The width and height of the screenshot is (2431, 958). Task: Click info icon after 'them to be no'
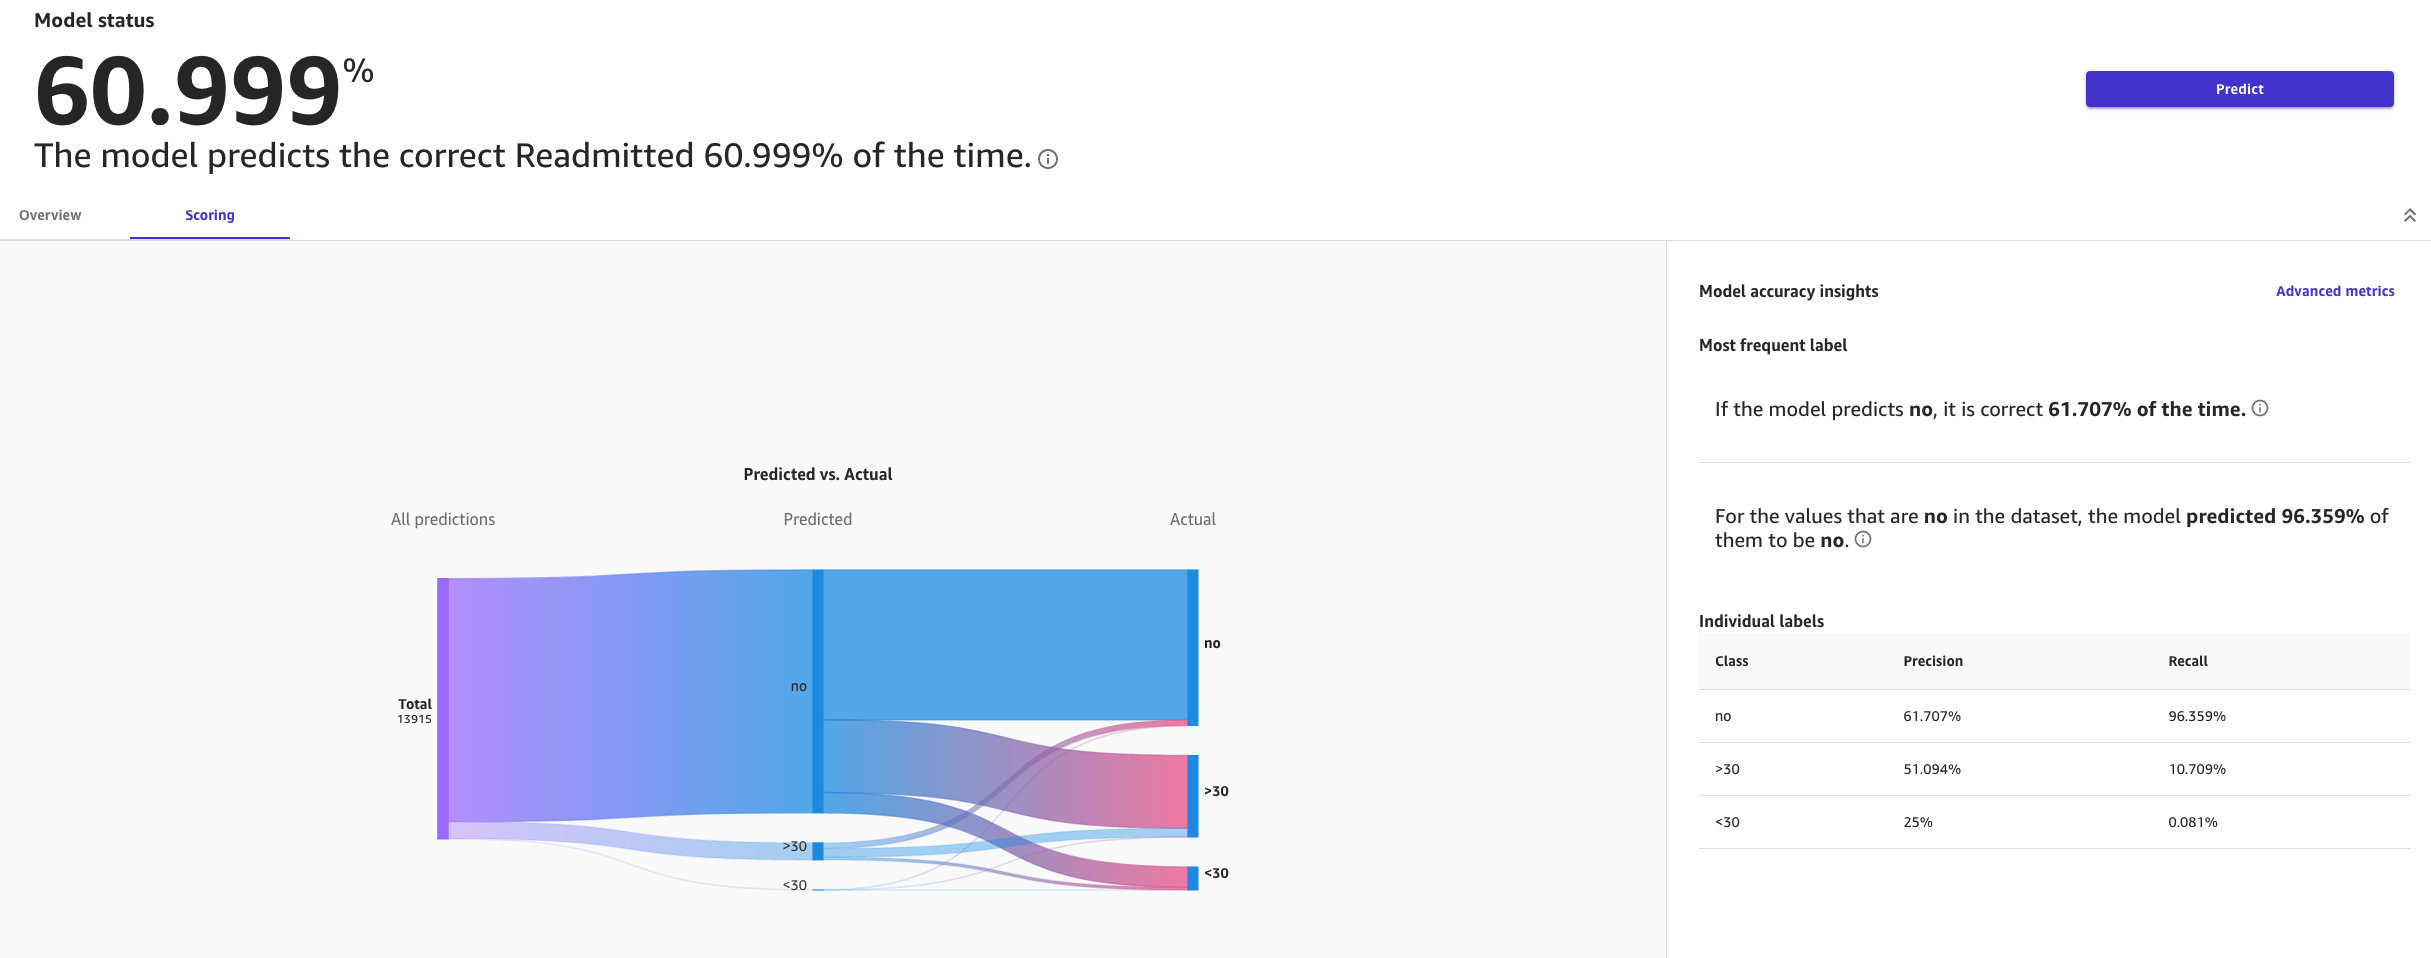(1863, 540)
